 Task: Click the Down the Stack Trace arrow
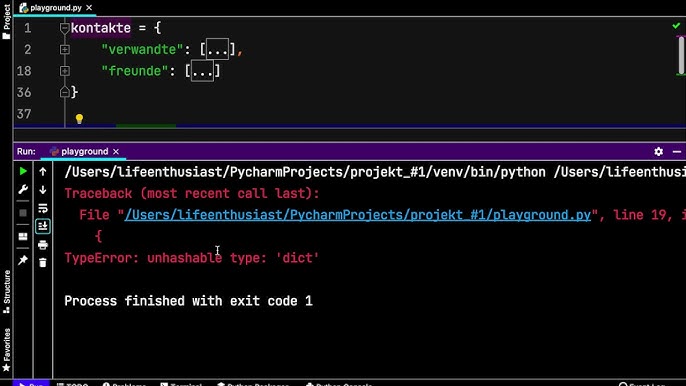click(x=43, y=189)
